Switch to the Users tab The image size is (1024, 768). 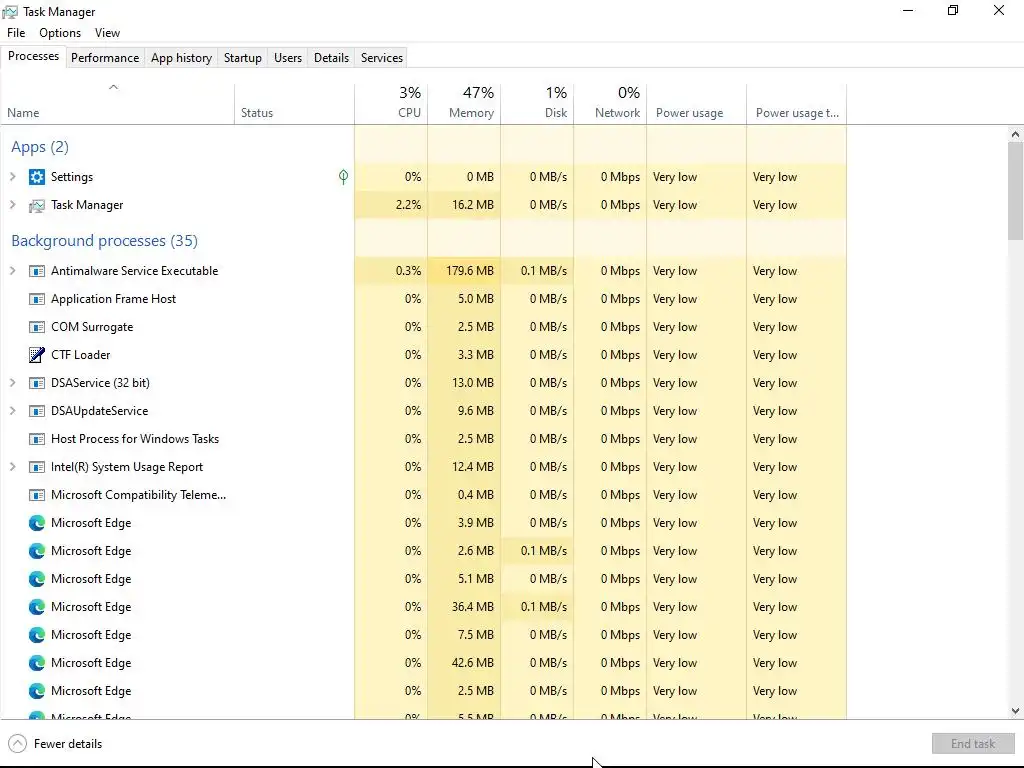(288, 58)
